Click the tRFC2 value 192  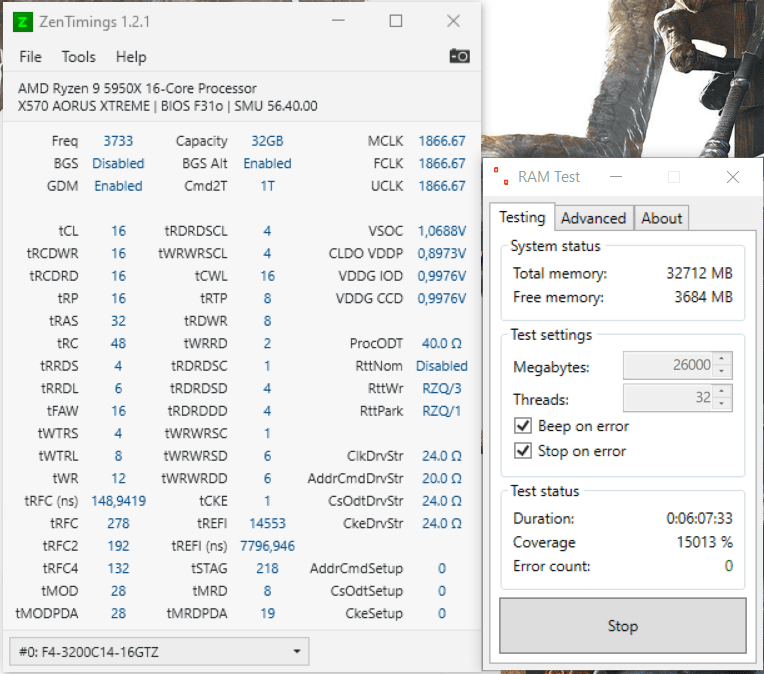tap(118, 546)
